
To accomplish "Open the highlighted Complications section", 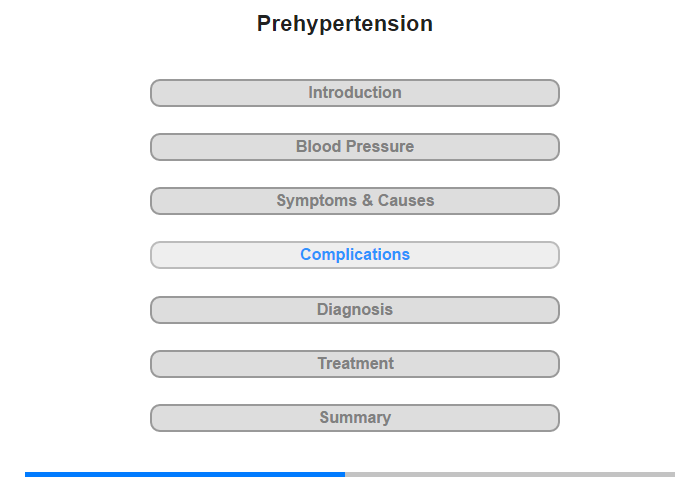I will (x=355, y=255).
